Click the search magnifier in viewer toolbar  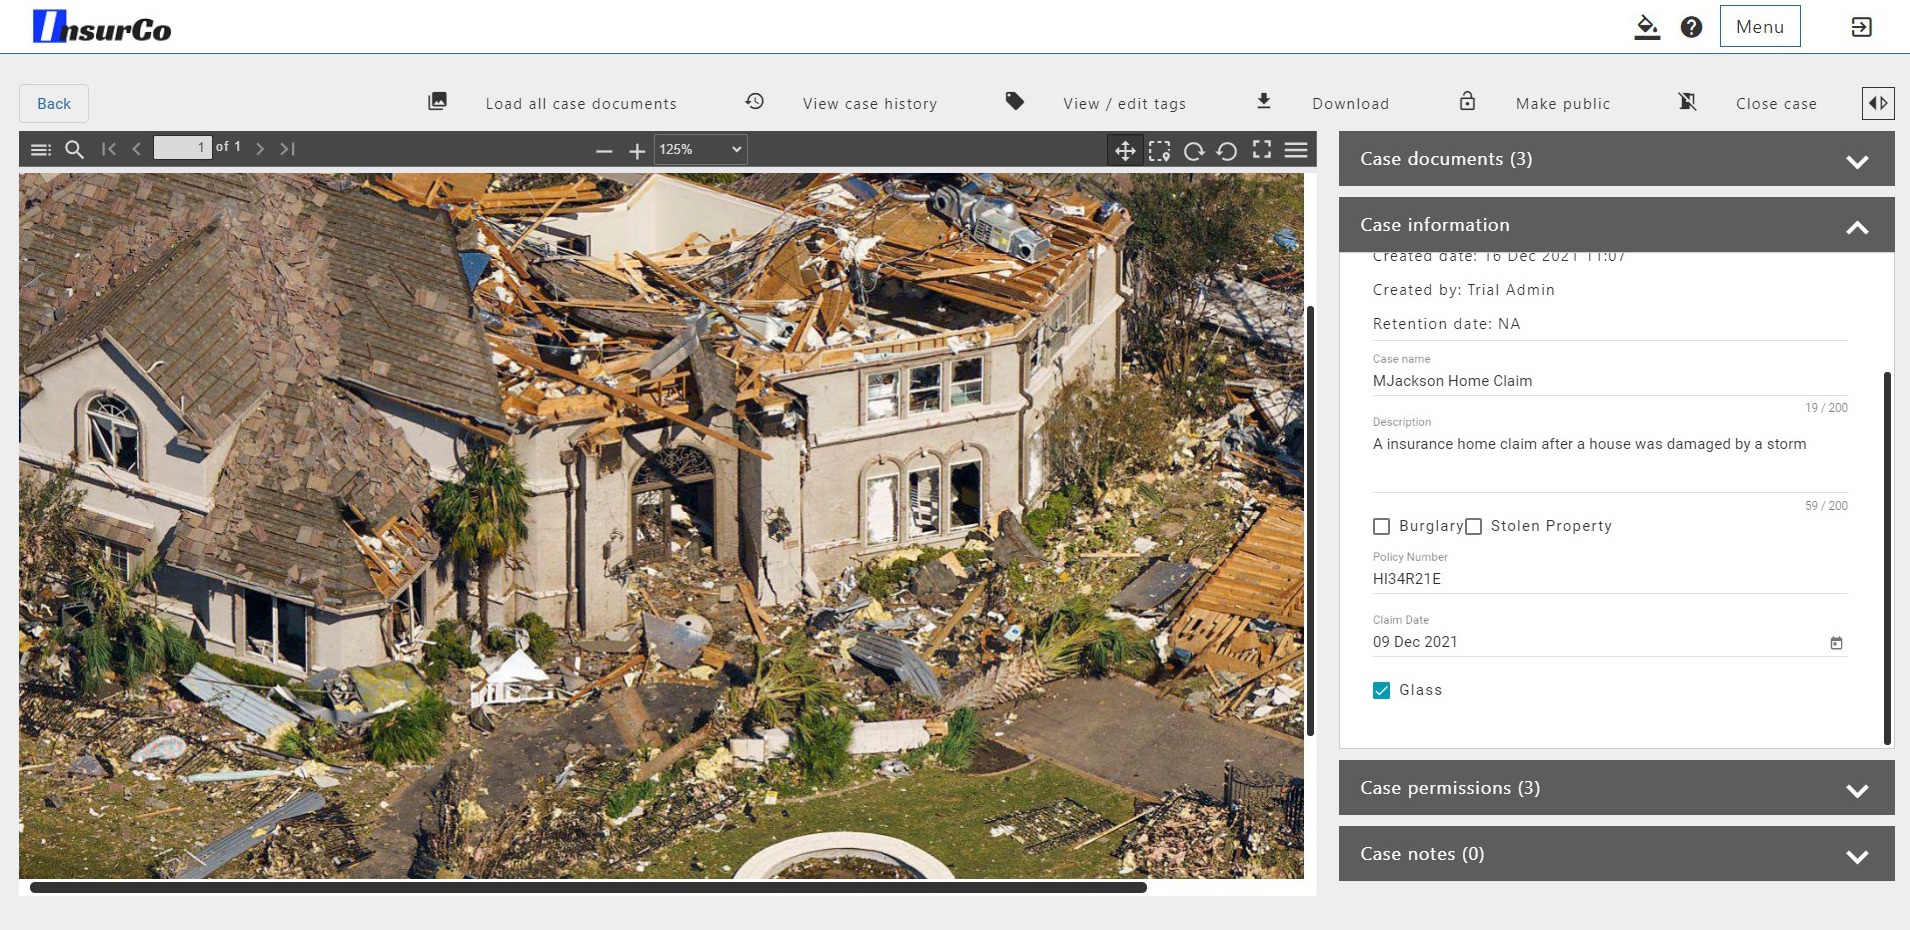[74, 149]
